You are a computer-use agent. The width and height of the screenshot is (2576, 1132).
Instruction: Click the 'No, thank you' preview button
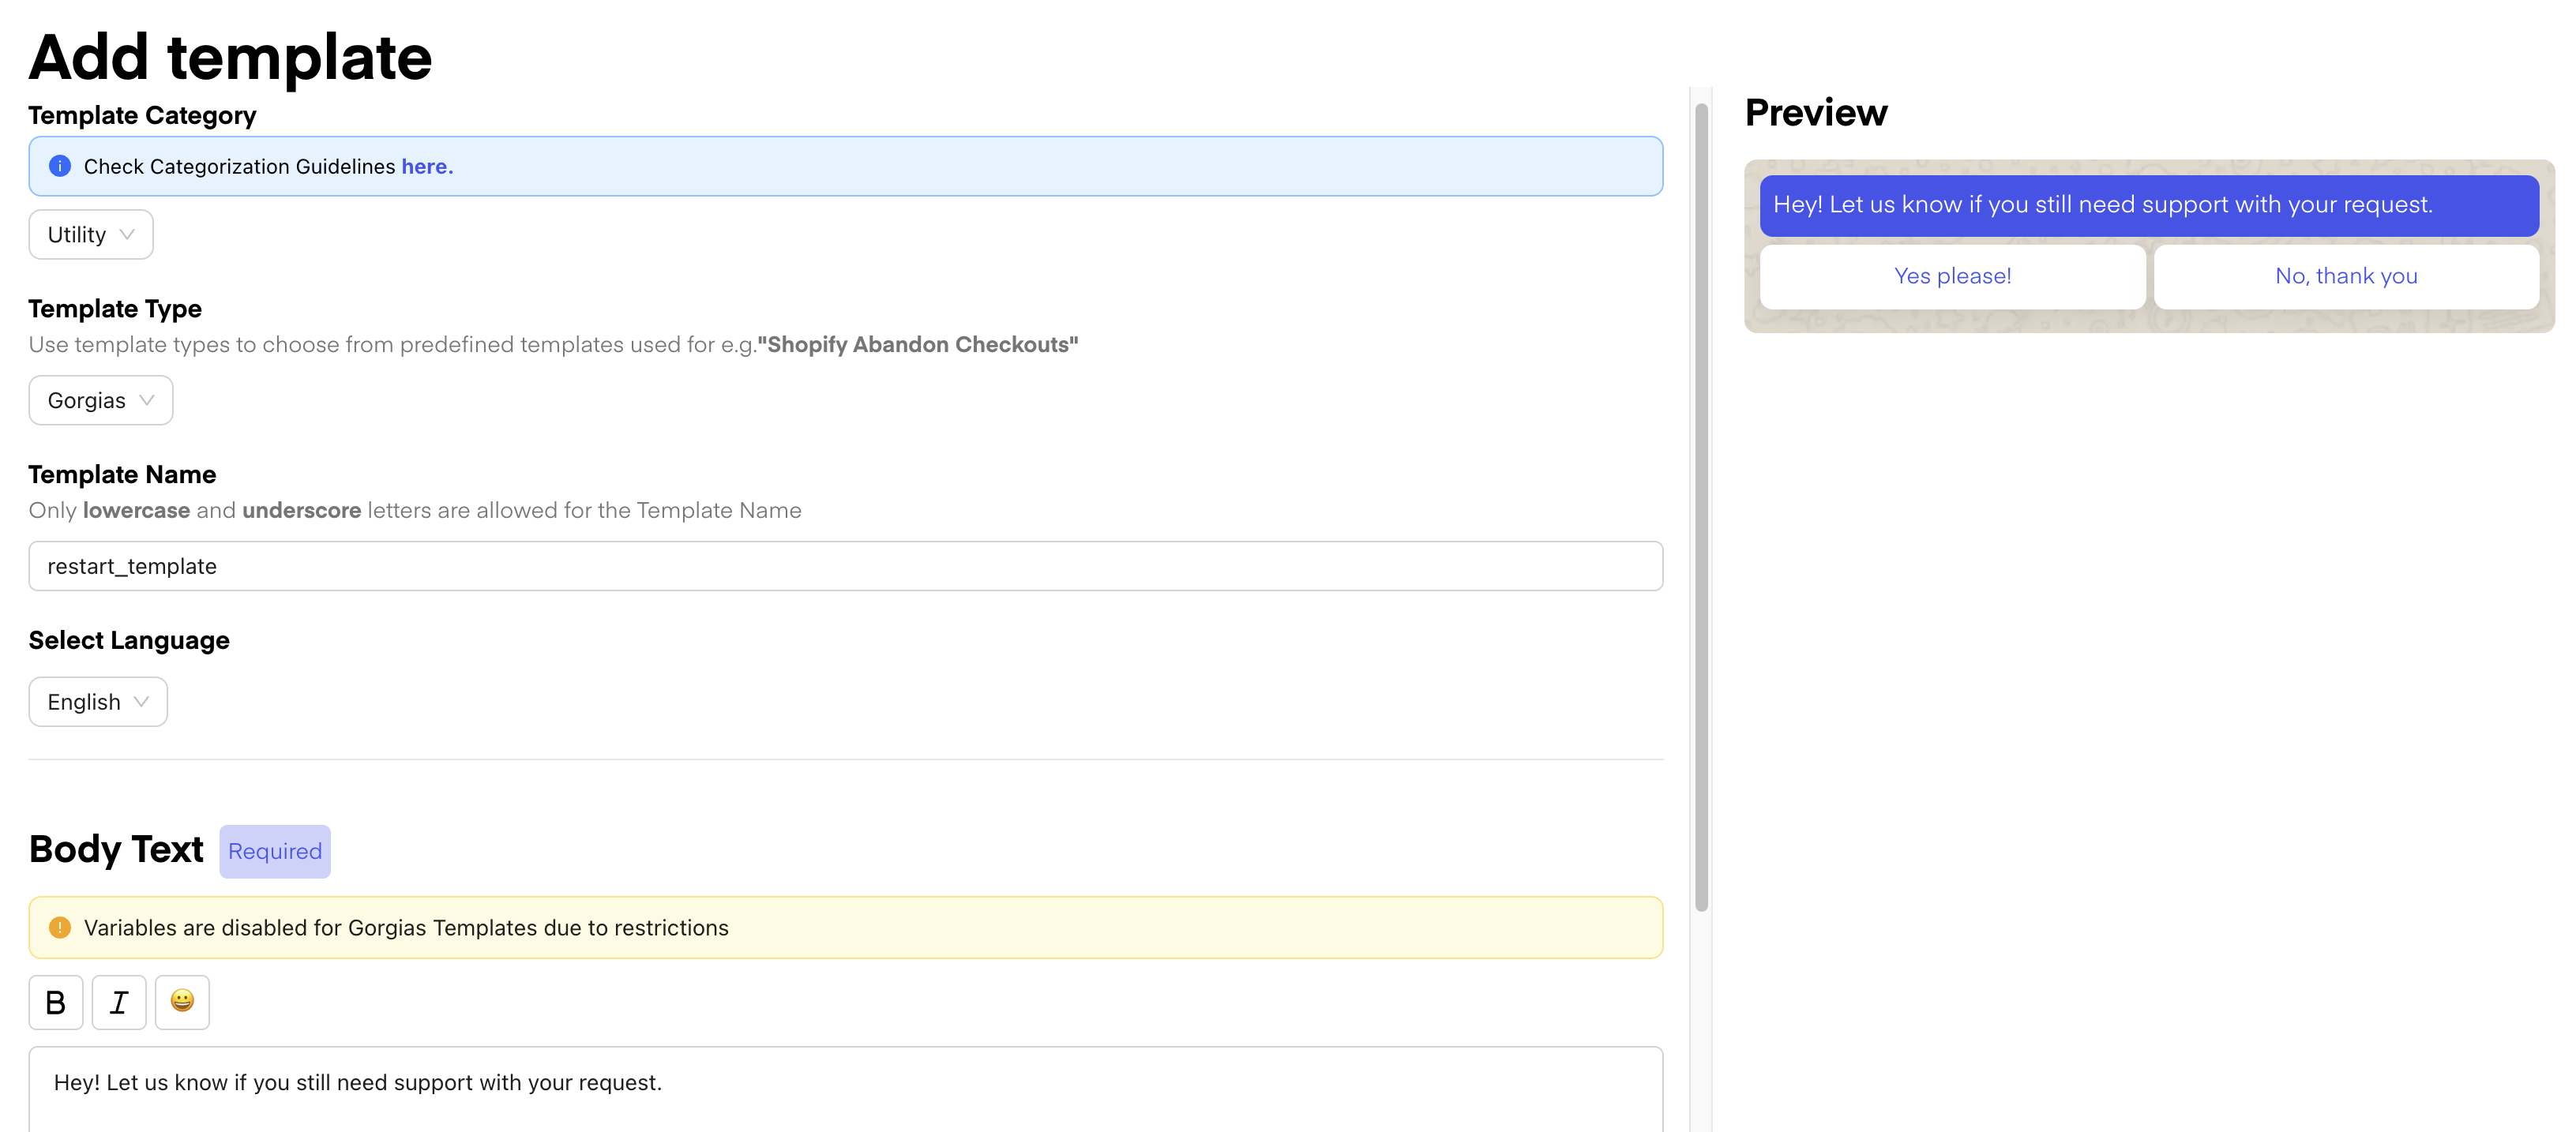point(2346,276)
